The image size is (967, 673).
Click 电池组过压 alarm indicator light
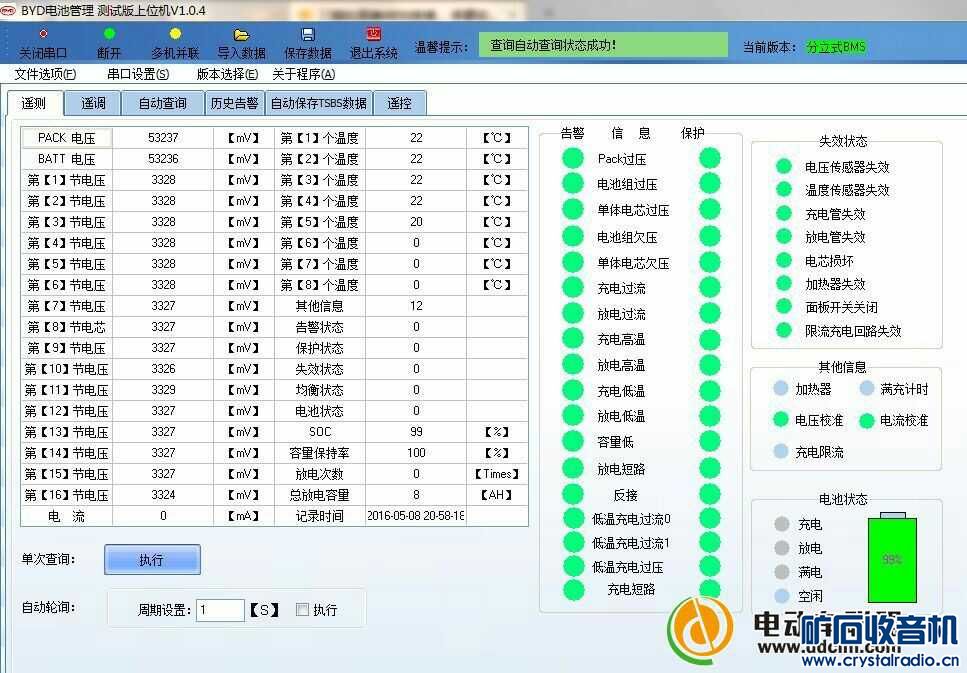[x=573, y=184]
